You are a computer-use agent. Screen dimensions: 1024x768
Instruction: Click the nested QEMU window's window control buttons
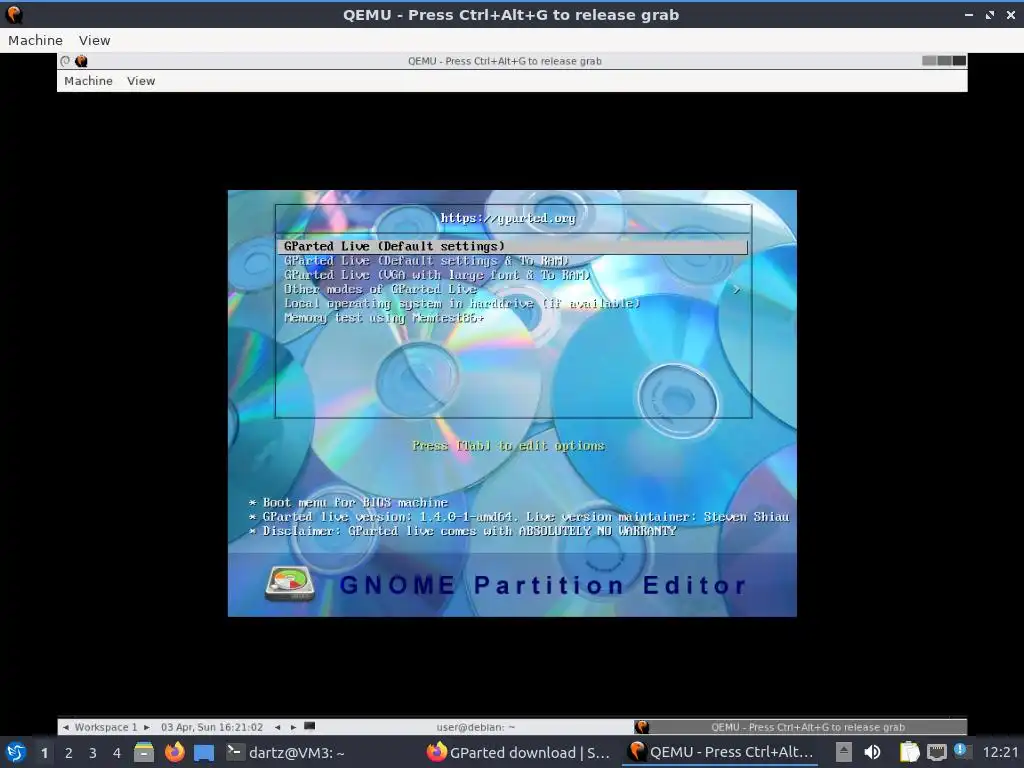(x=944, y=61)
